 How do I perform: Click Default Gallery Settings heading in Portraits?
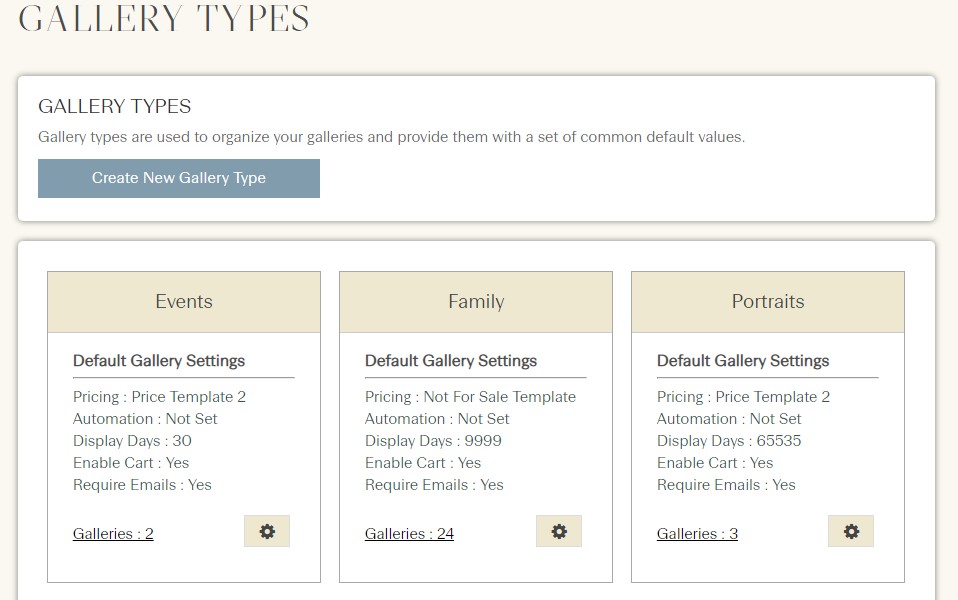coord(743,360)
